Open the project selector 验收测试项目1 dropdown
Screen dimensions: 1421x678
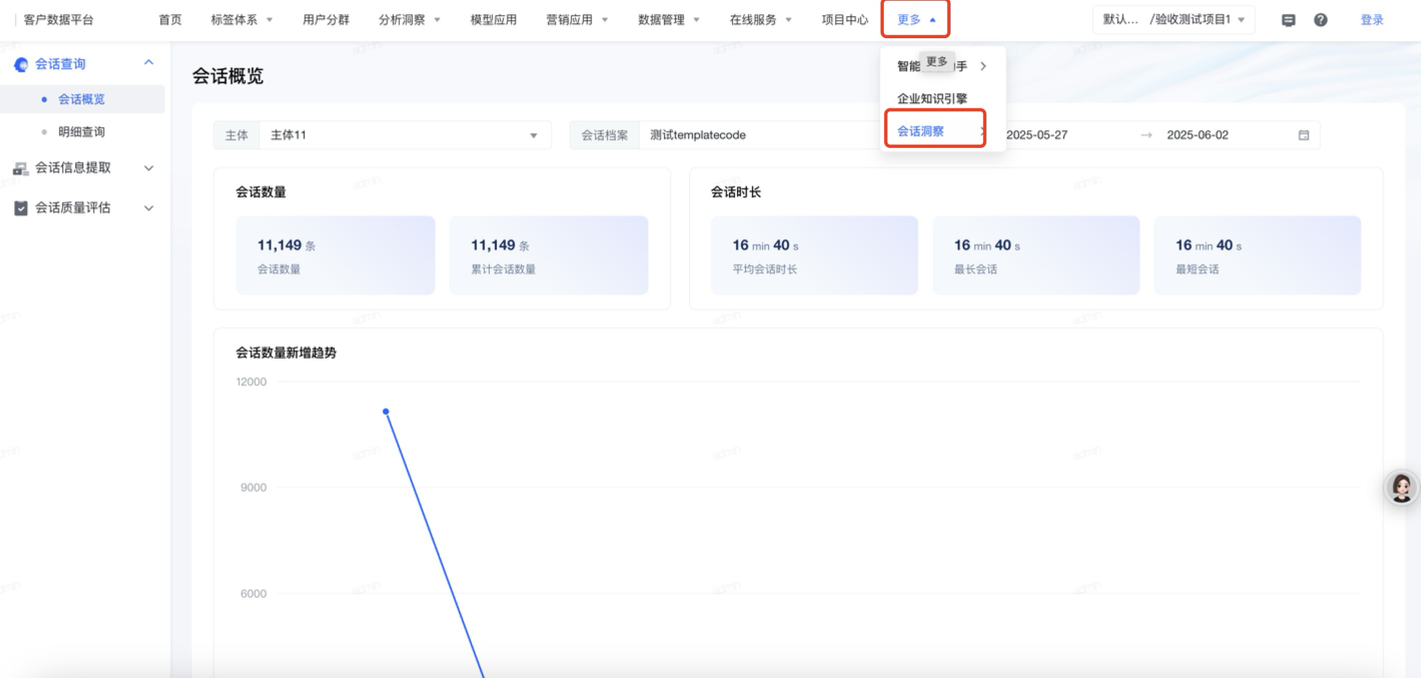pyautogui.click(x=1174, y=20)
